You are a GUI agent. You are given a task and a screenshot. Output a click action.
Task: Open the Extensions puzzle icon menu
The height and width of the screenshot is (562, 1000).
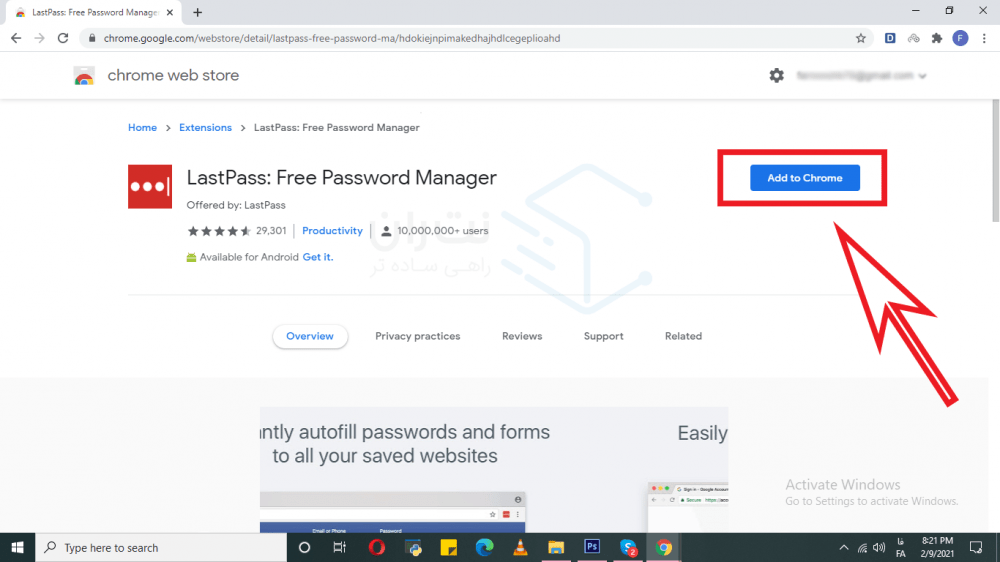(x=936, y=38)
